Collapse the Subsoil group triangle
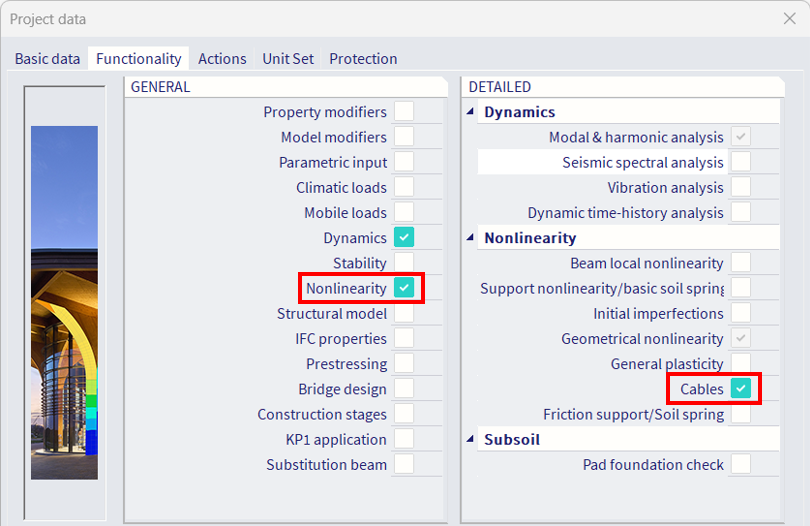810x526 pixels. point(470,439)
